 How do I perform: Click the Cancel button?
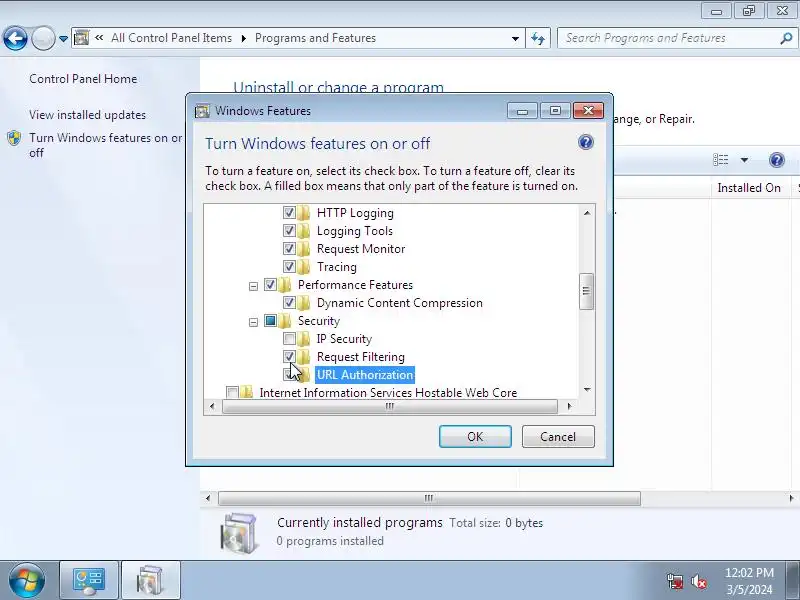pos(558,437)
